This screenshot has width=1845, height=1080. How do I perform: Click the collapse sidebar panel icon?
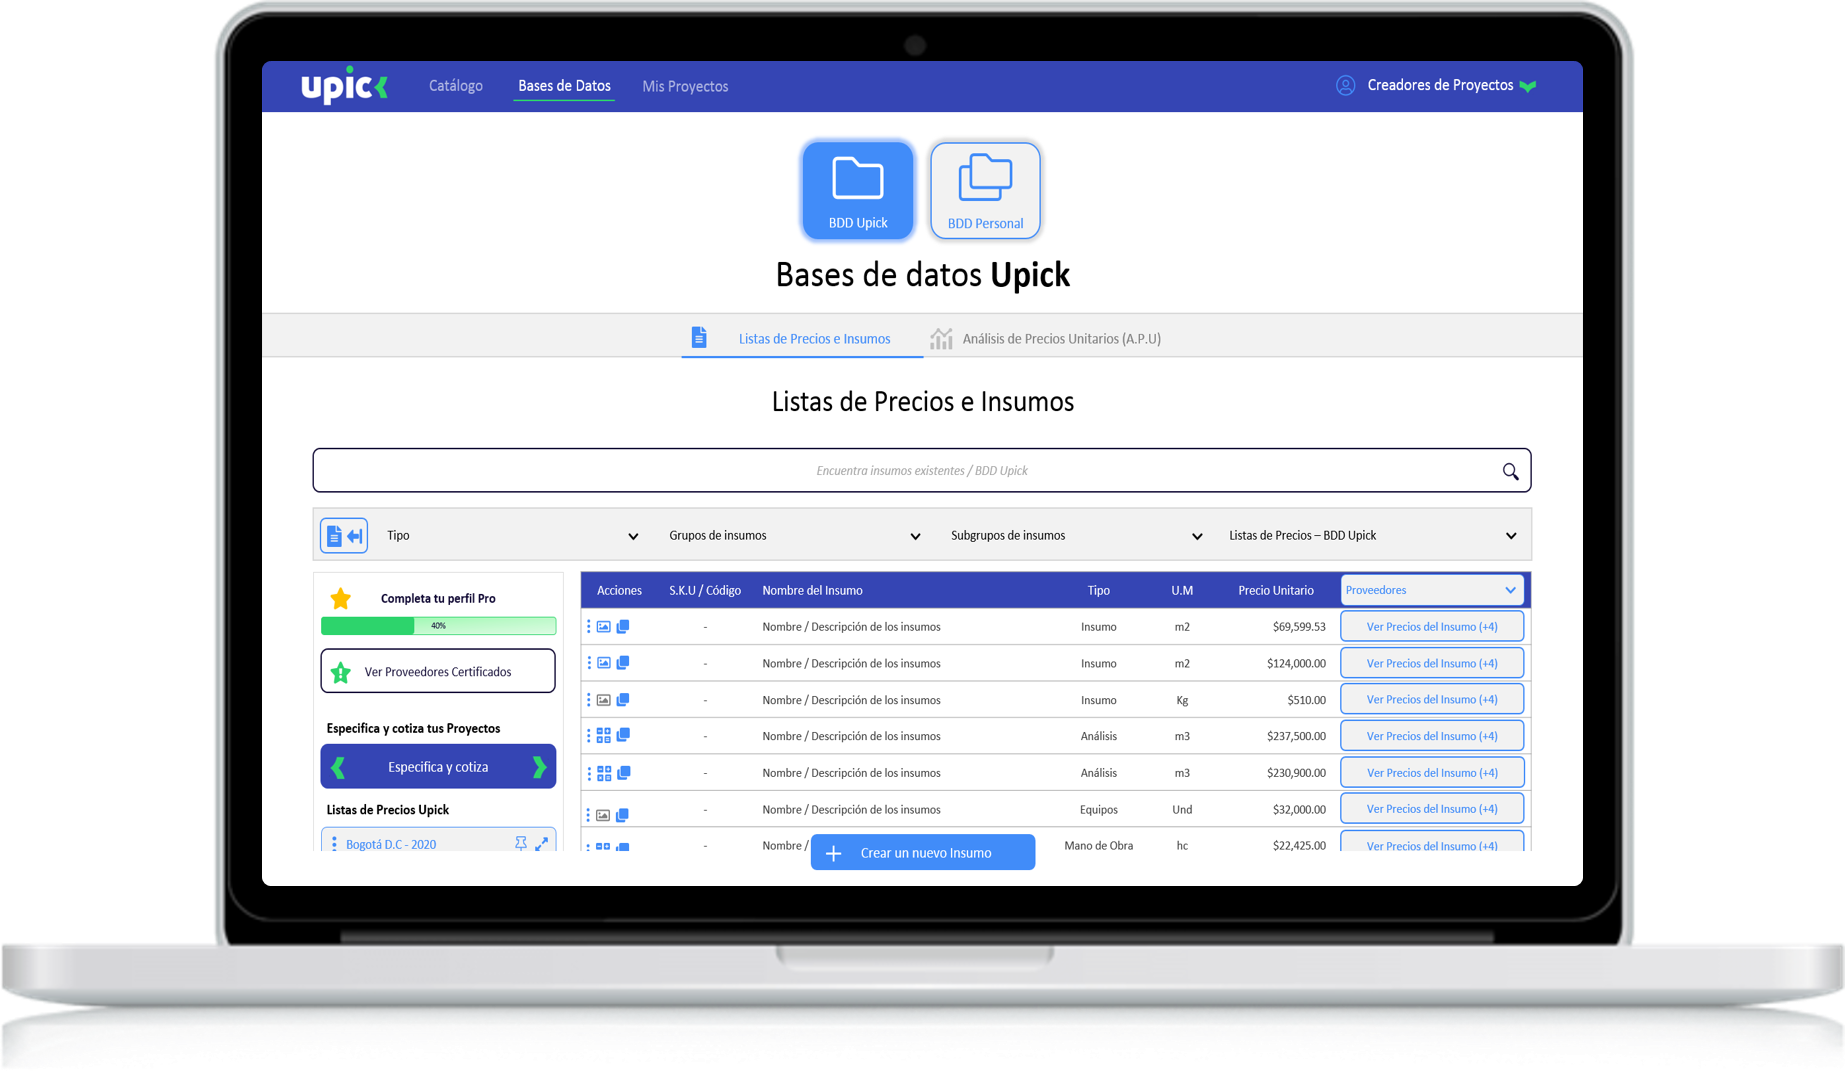point(344,536)
